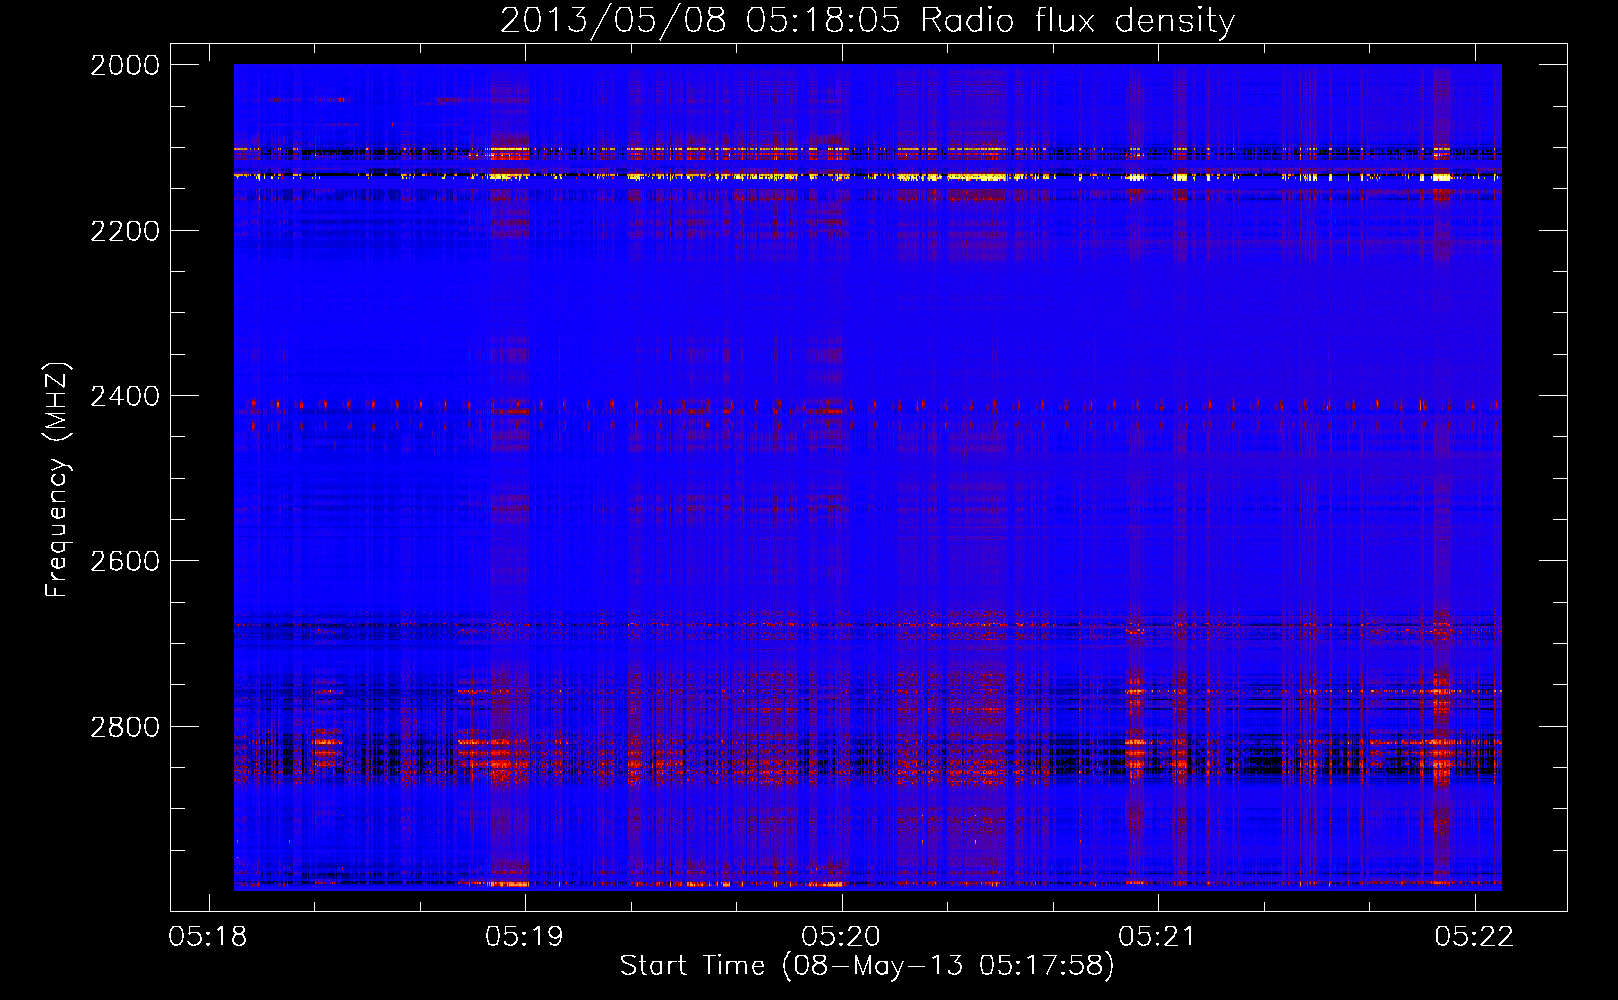Select the 'Frequency (MHZ)' axis label
Image resolution: width=1618 pixels, height=1000 pixels.
pos(57,480)
